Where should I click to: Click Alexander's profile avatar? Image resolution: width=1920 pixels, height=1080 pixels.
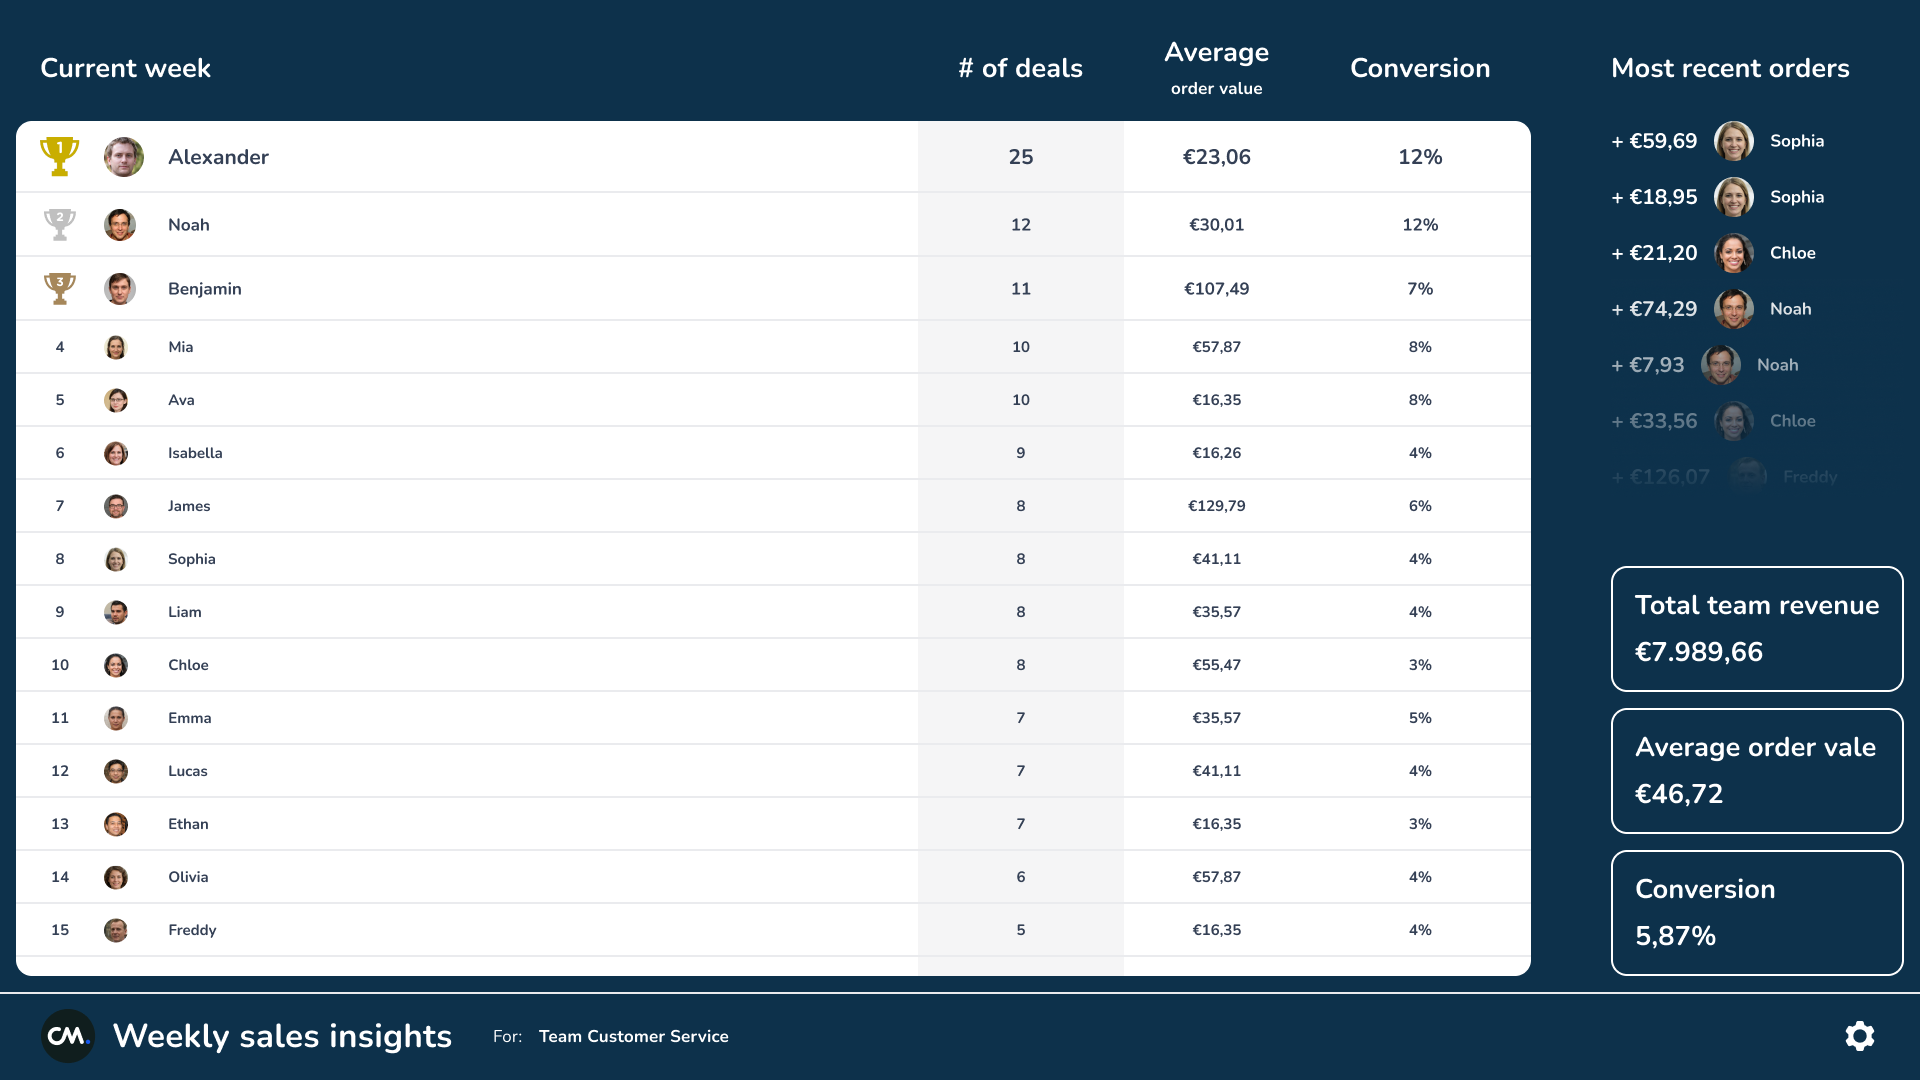124,157
